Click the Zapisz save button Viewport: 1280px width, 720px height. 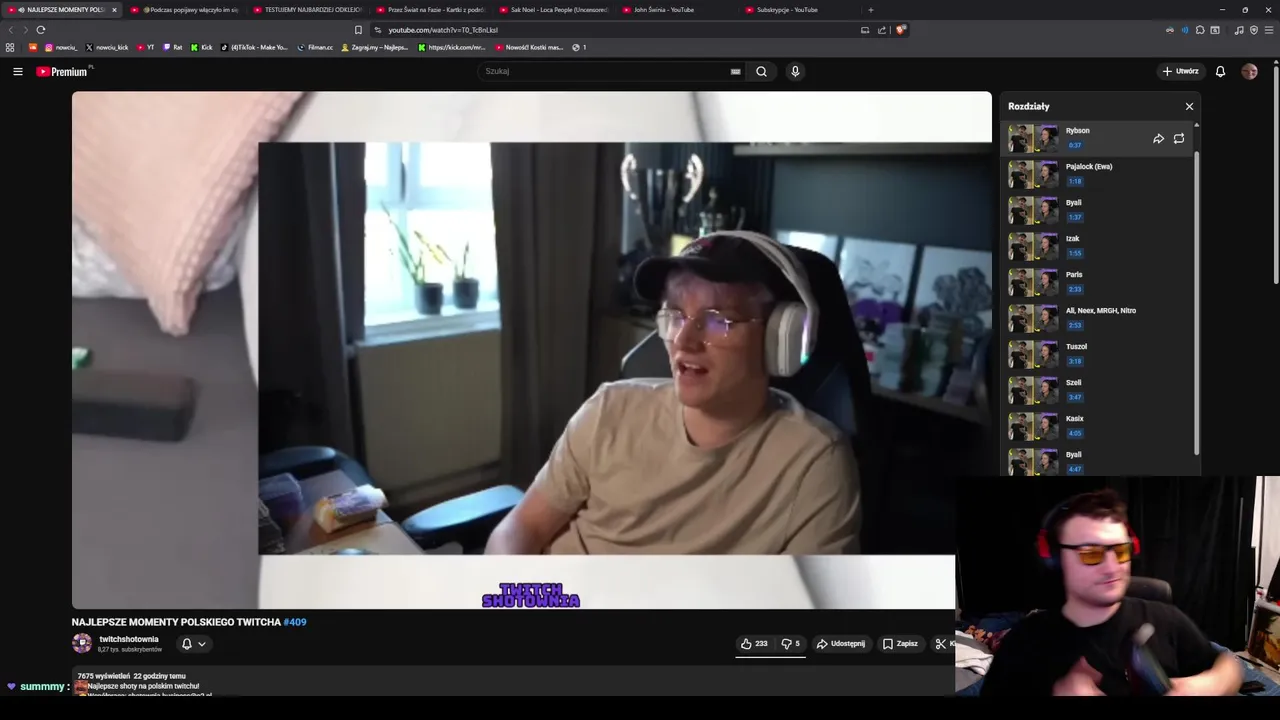pyautogui.click(x=900, y=644)
